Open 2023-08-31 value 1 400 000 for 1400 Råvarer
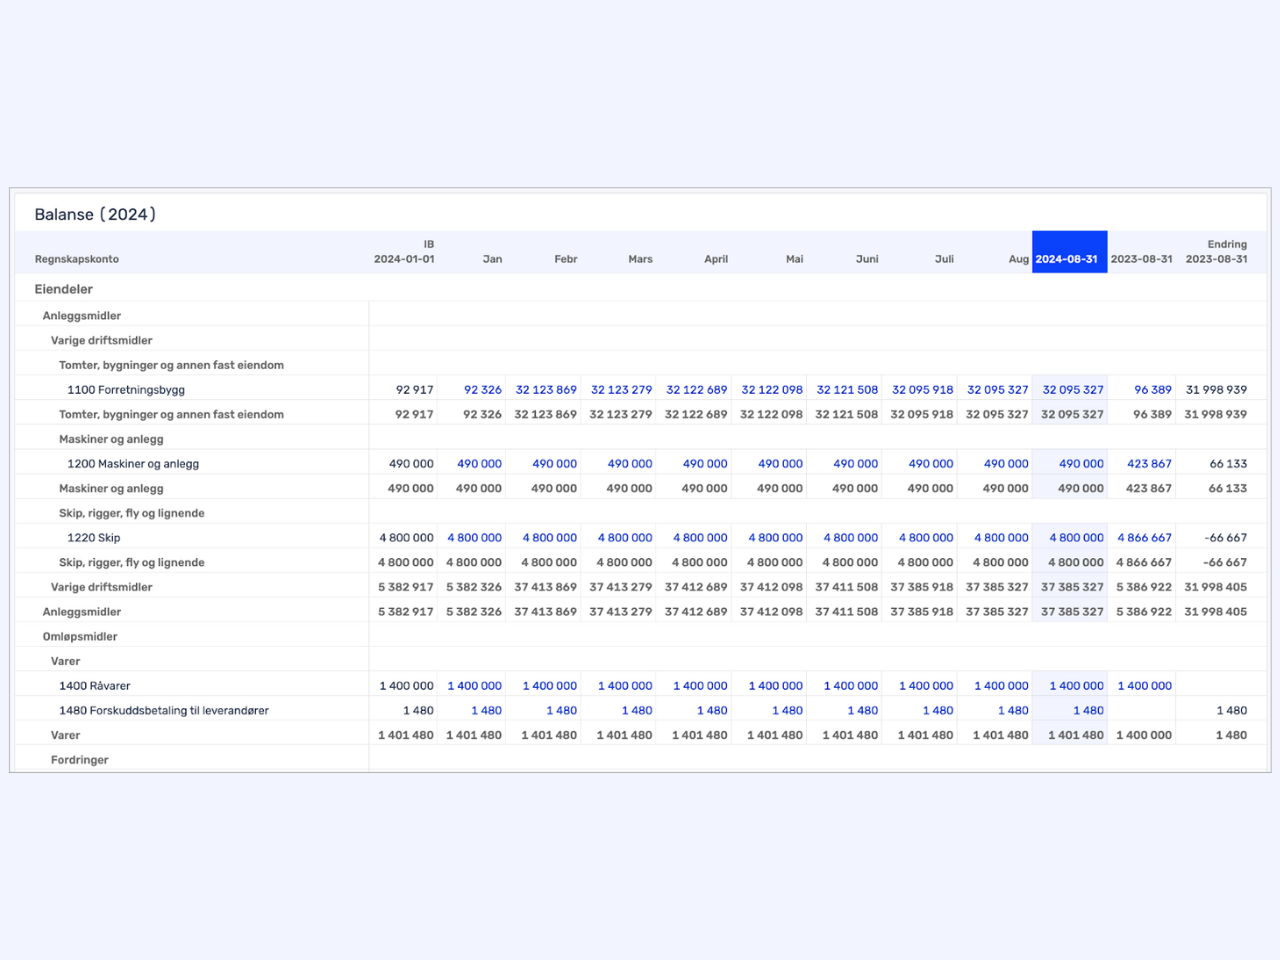 pos(1144,686)
